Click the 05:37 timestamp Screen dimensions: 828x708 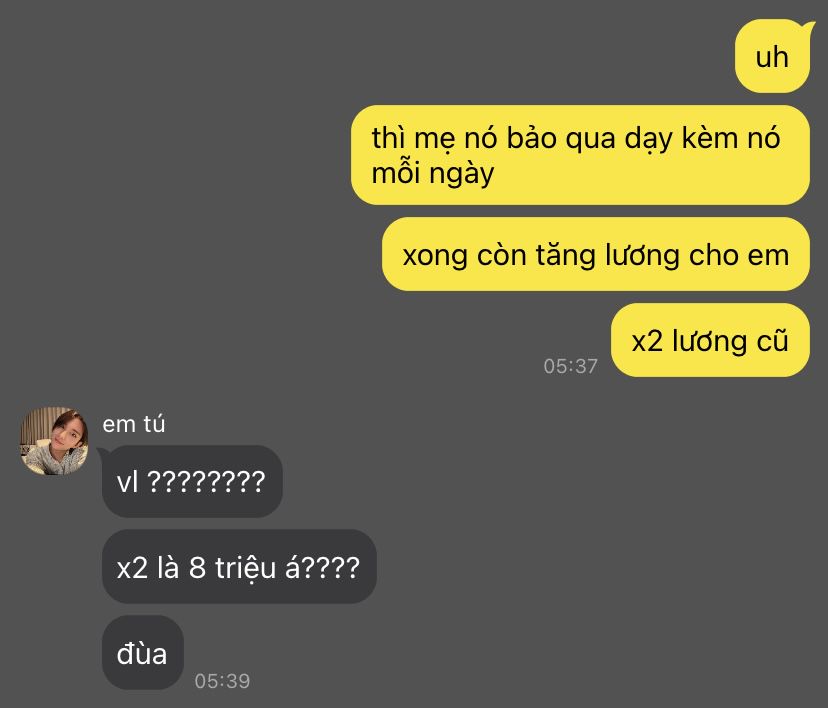(570, 366)
